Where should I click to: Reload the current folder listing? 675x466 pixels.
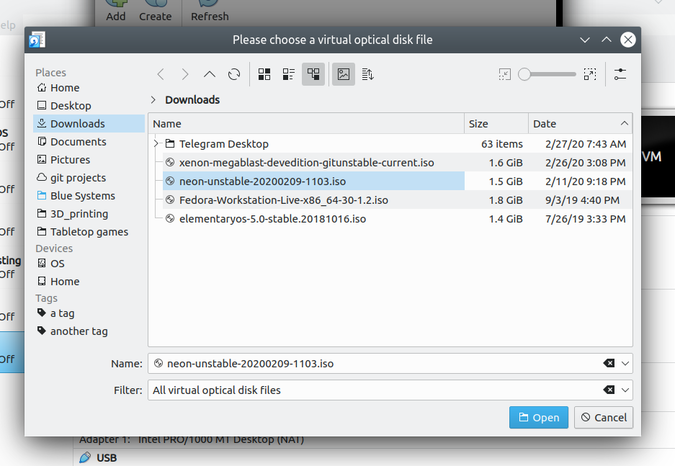coord(234,74)
